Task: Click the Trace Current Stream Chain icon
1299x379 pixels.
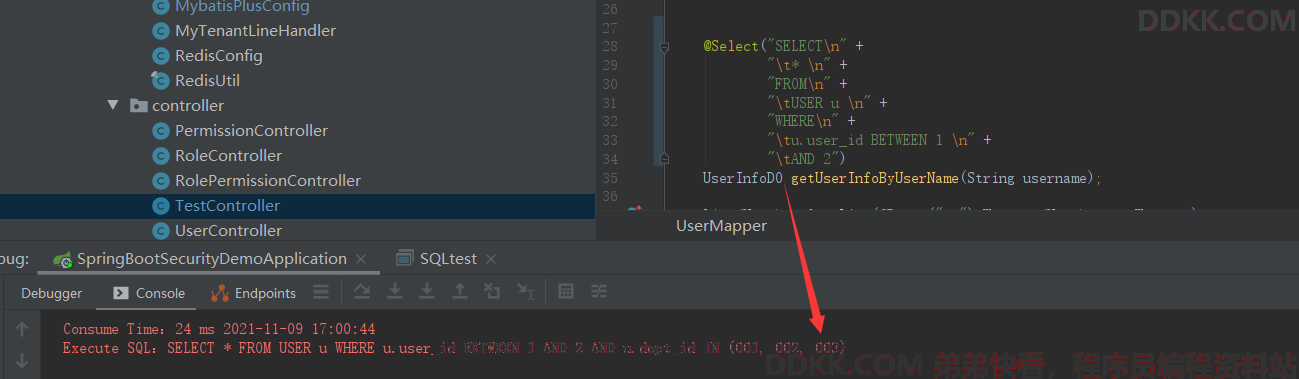Action: pyautogui.click(x=599, y=292)
